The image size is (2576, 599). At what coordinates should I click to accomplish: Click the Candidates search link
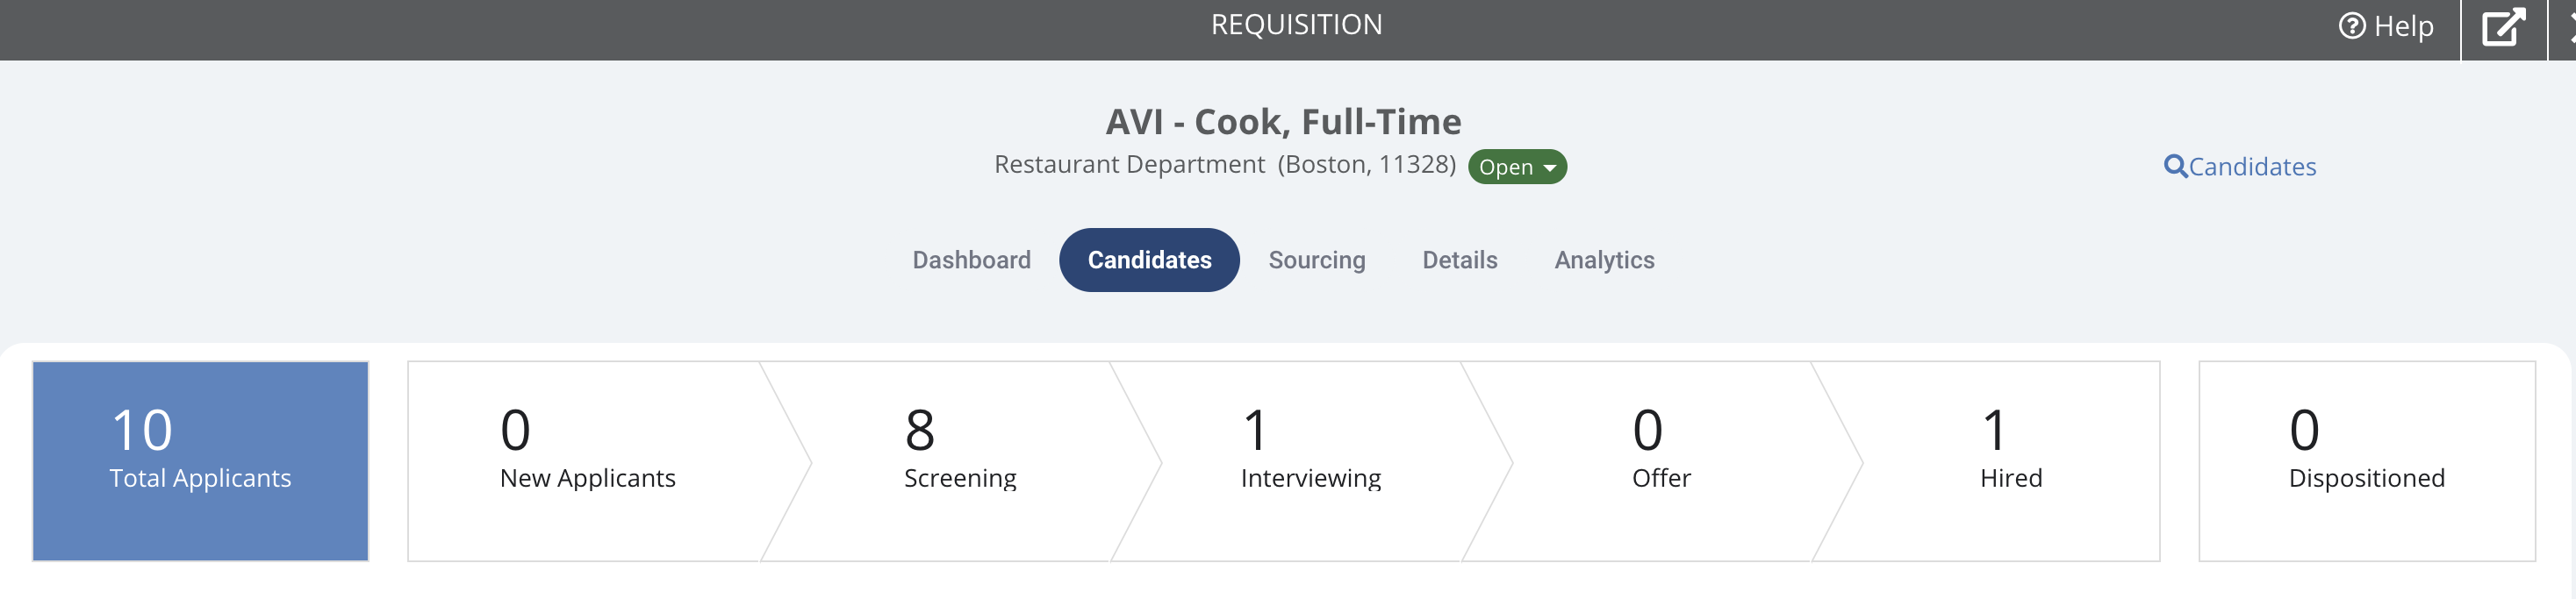click(x=2239, y=166)
